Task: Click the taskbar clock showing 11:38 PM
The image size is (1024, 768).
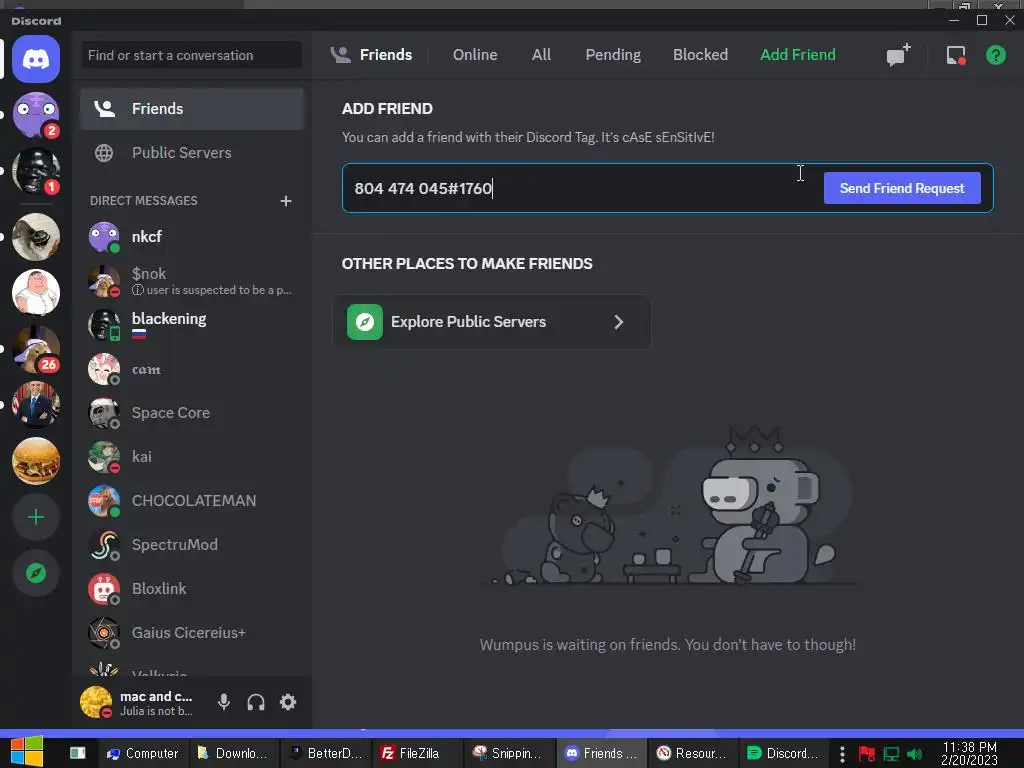Action: click(969, 754)
